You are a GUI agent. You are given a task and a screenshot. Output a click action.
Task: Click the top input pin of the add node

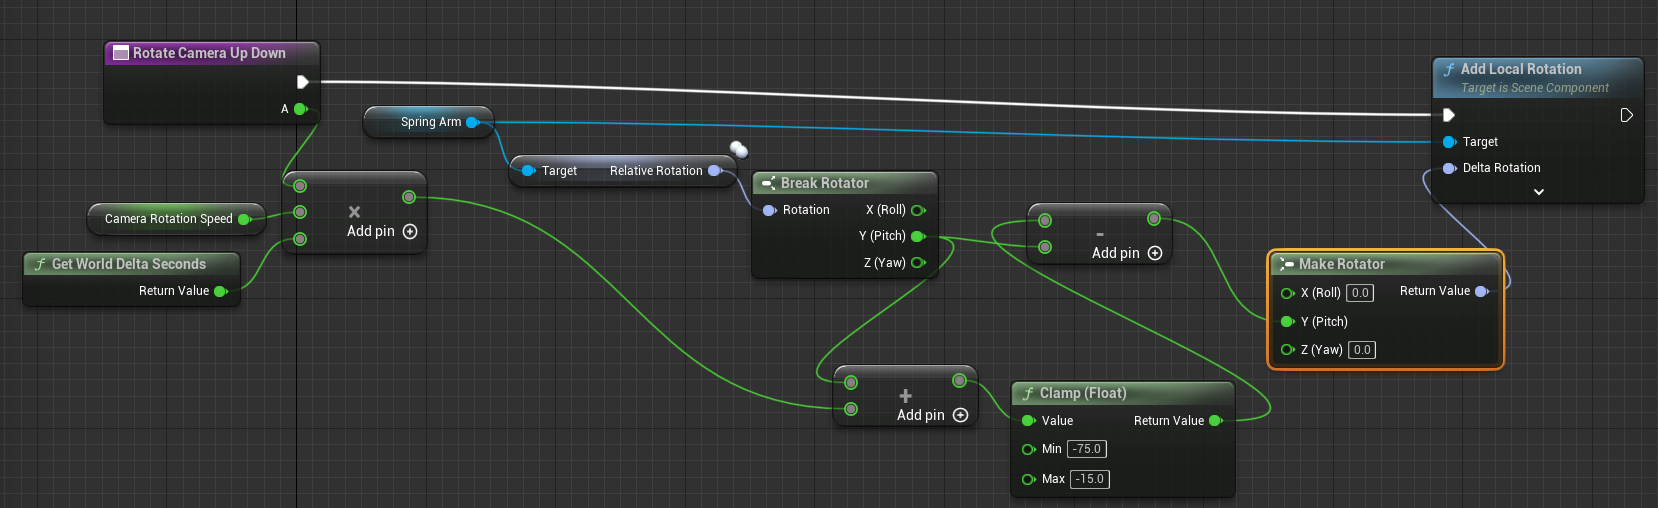[x=851, y=382]
